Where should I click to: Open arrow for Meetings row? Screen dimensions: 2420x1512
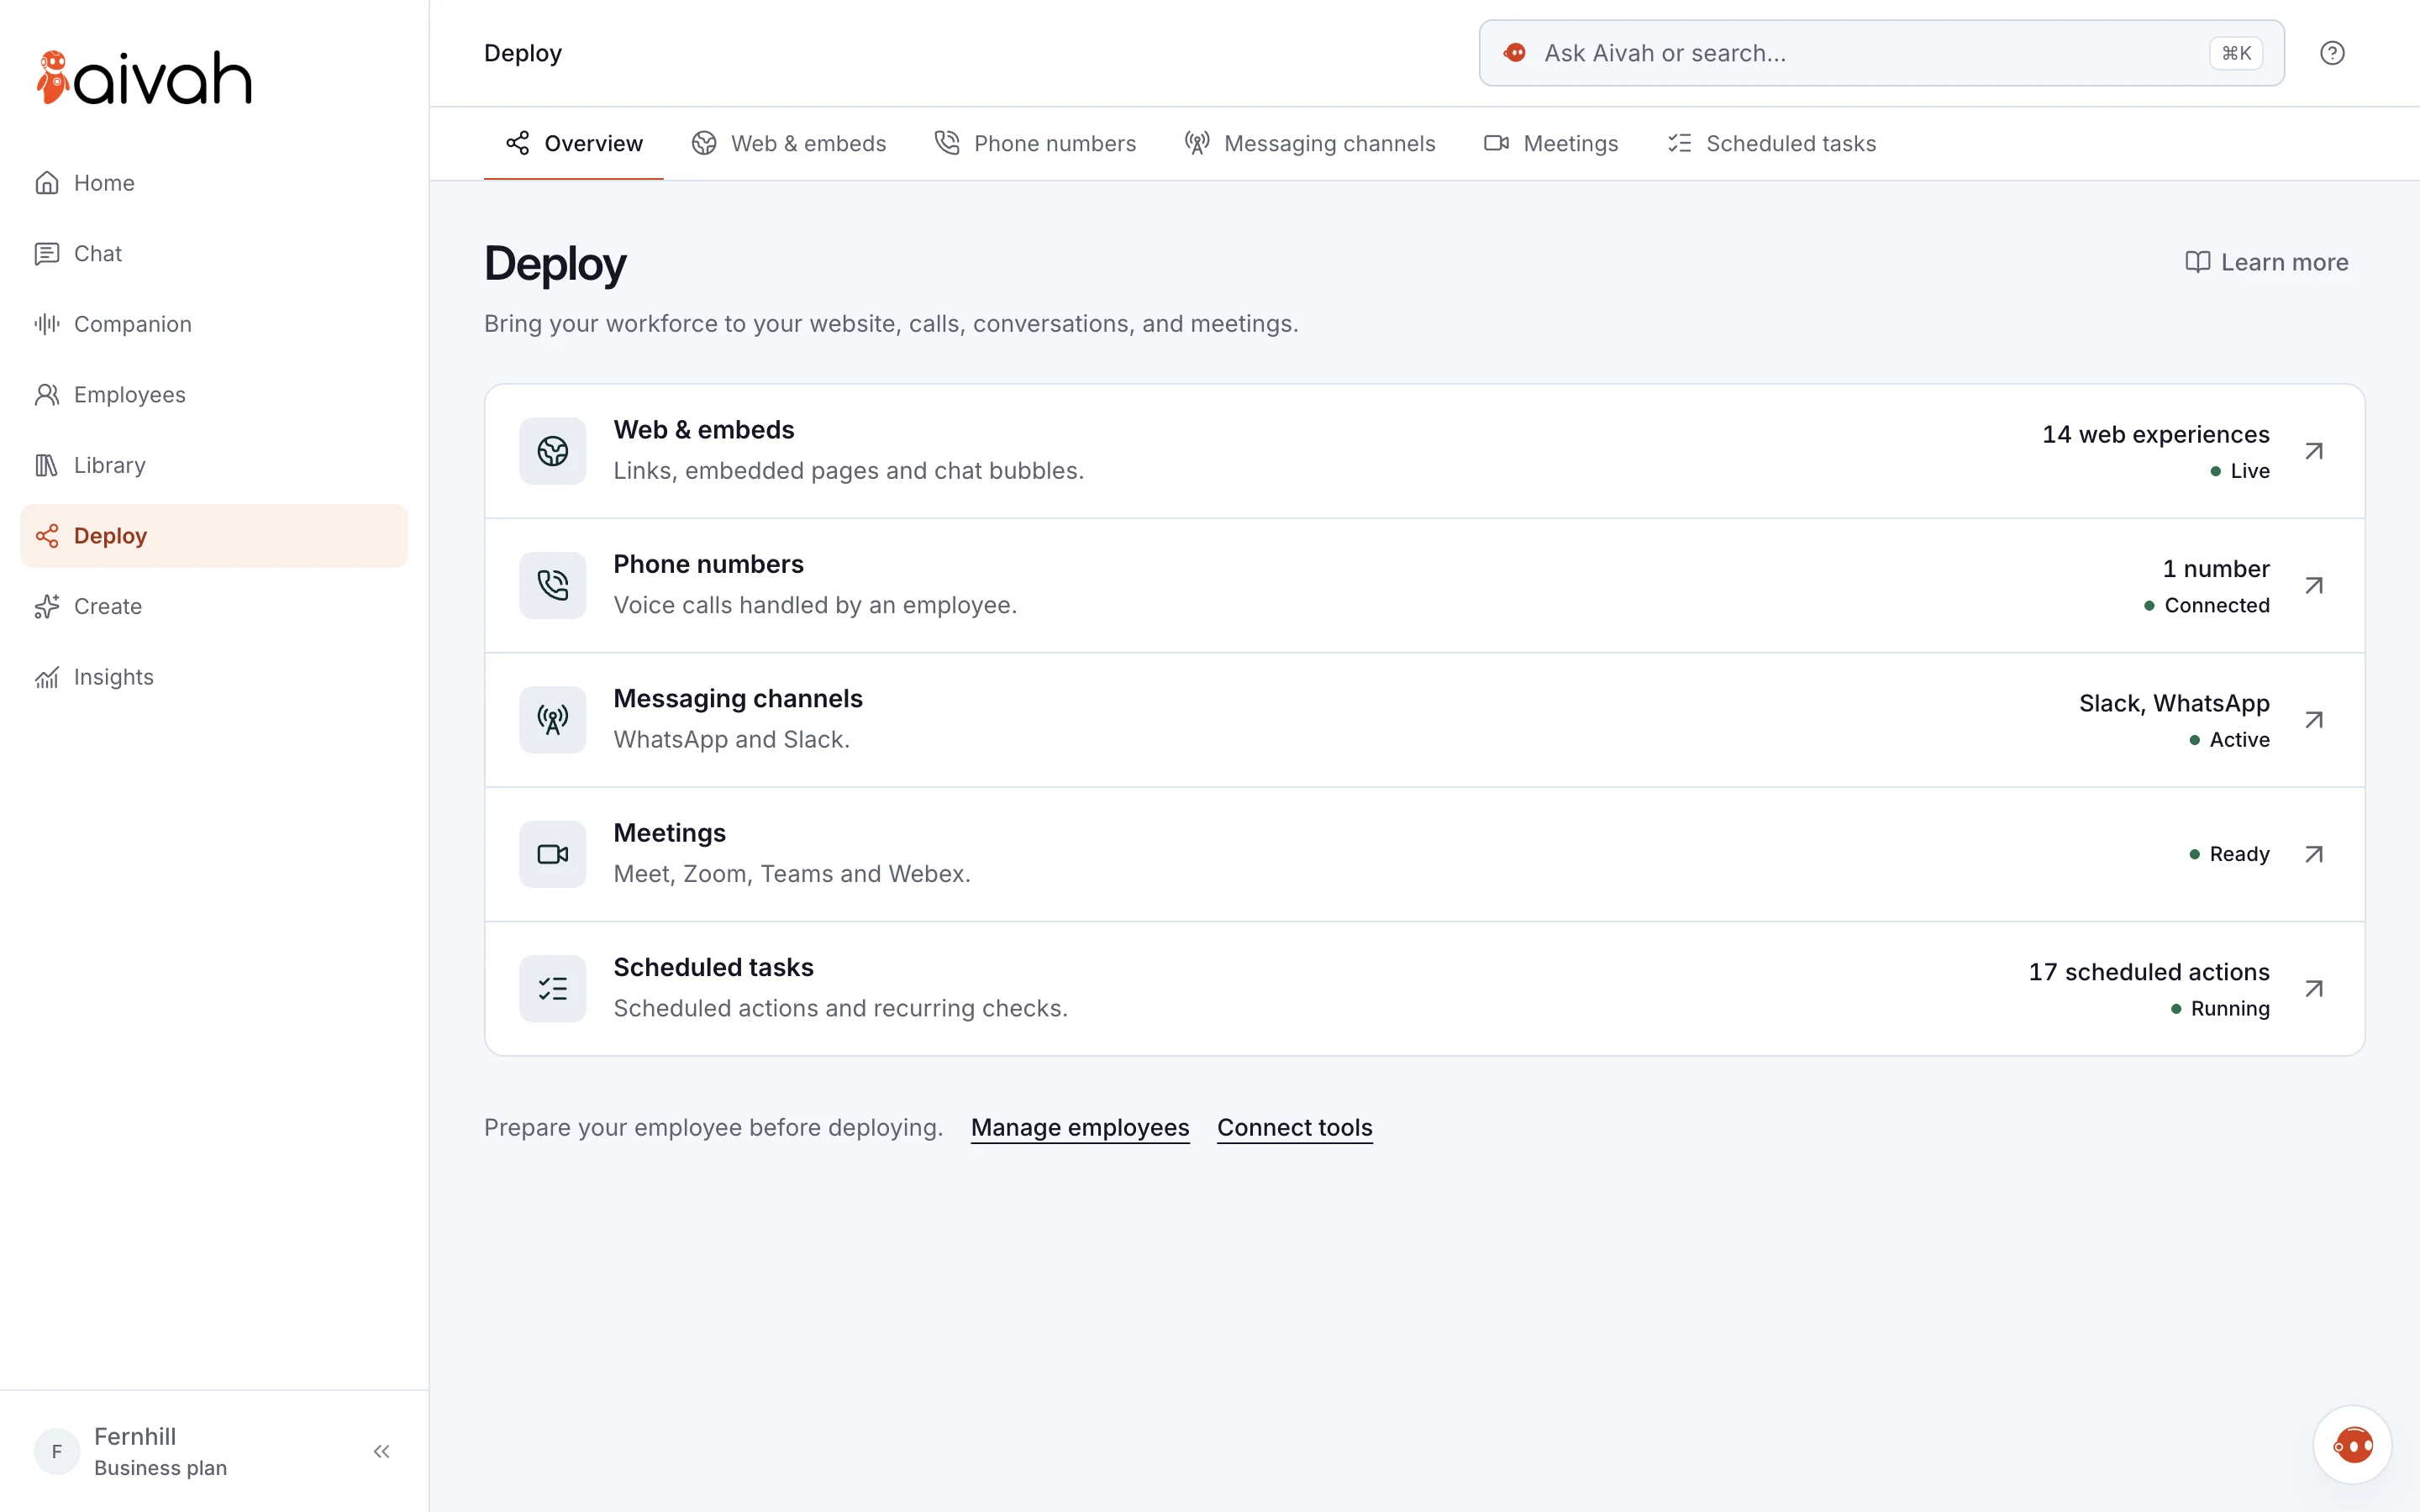pos(2314,854)
